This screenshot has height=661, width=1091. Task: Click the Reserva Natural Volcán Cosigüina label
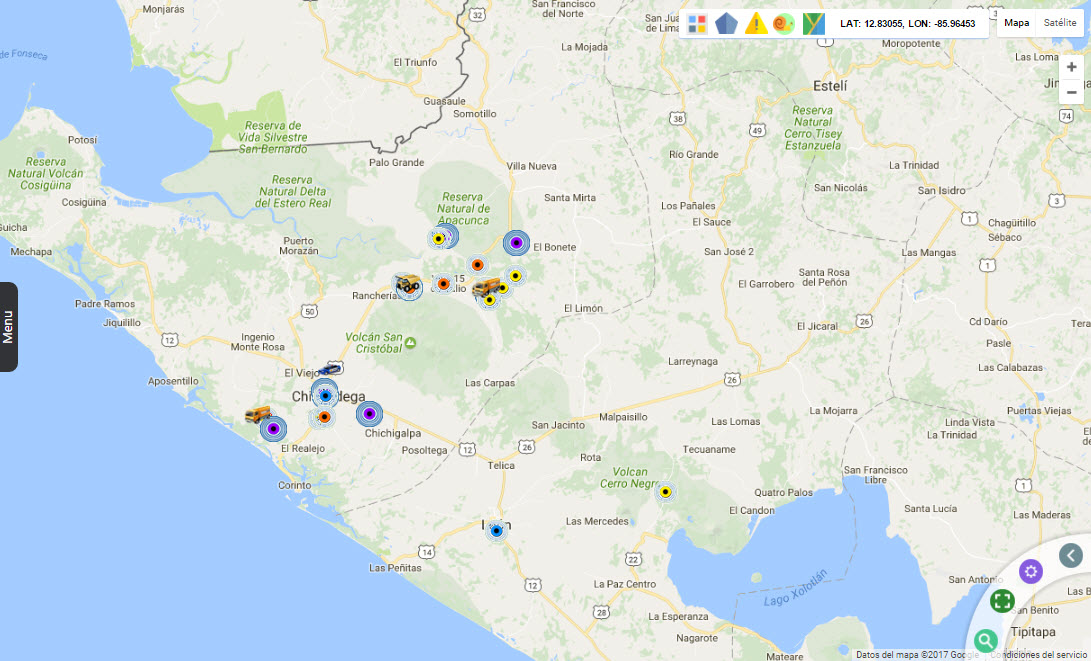tap(46, 173)
